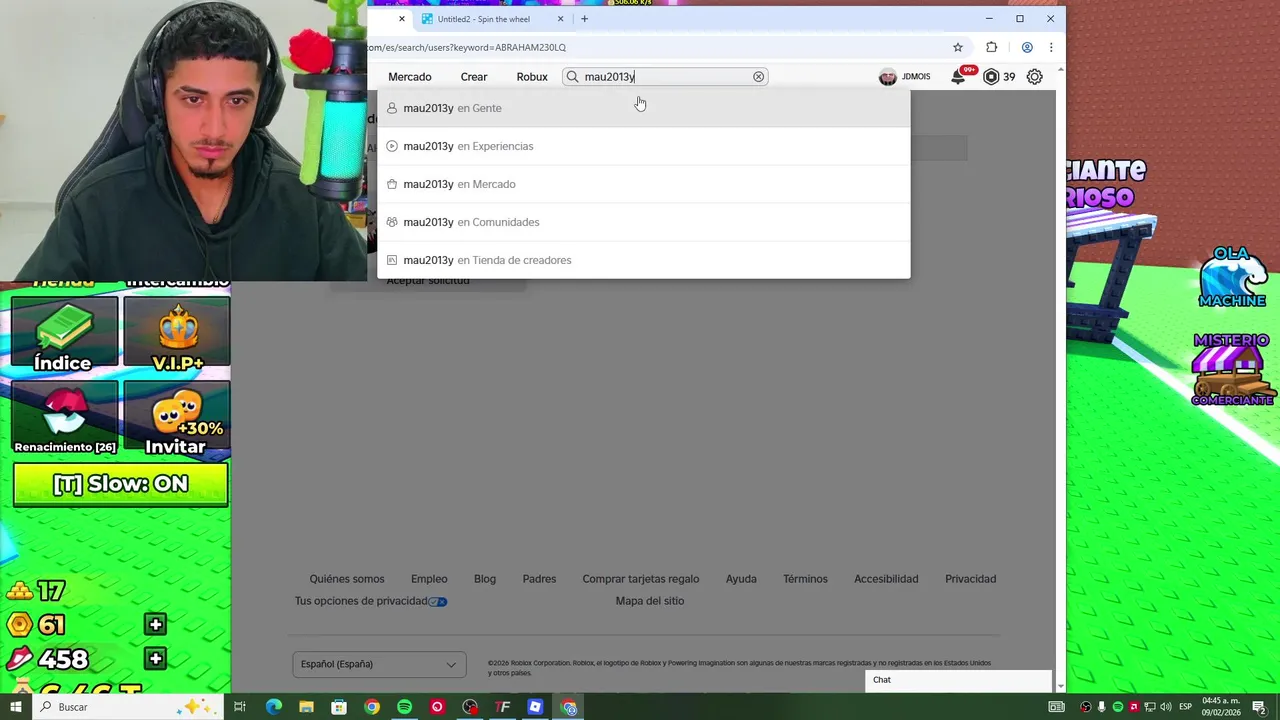Open Términos footer link
Image resolution: width=1280 pixels, height=720 pixels.
click(x=805, y=579)
